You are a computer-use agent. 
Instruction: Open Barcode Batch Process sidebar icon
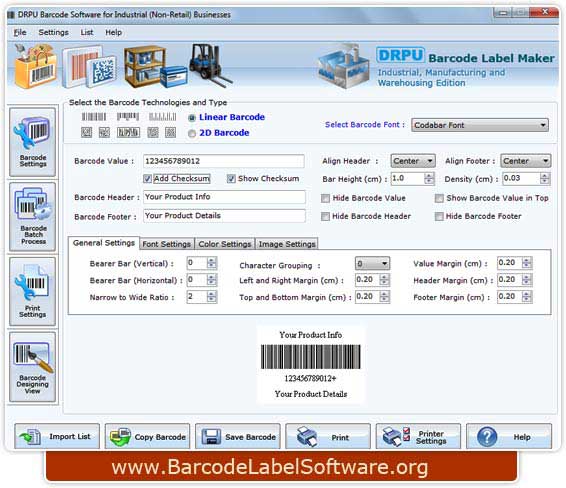pyautogui.click(x=32, y=217)
